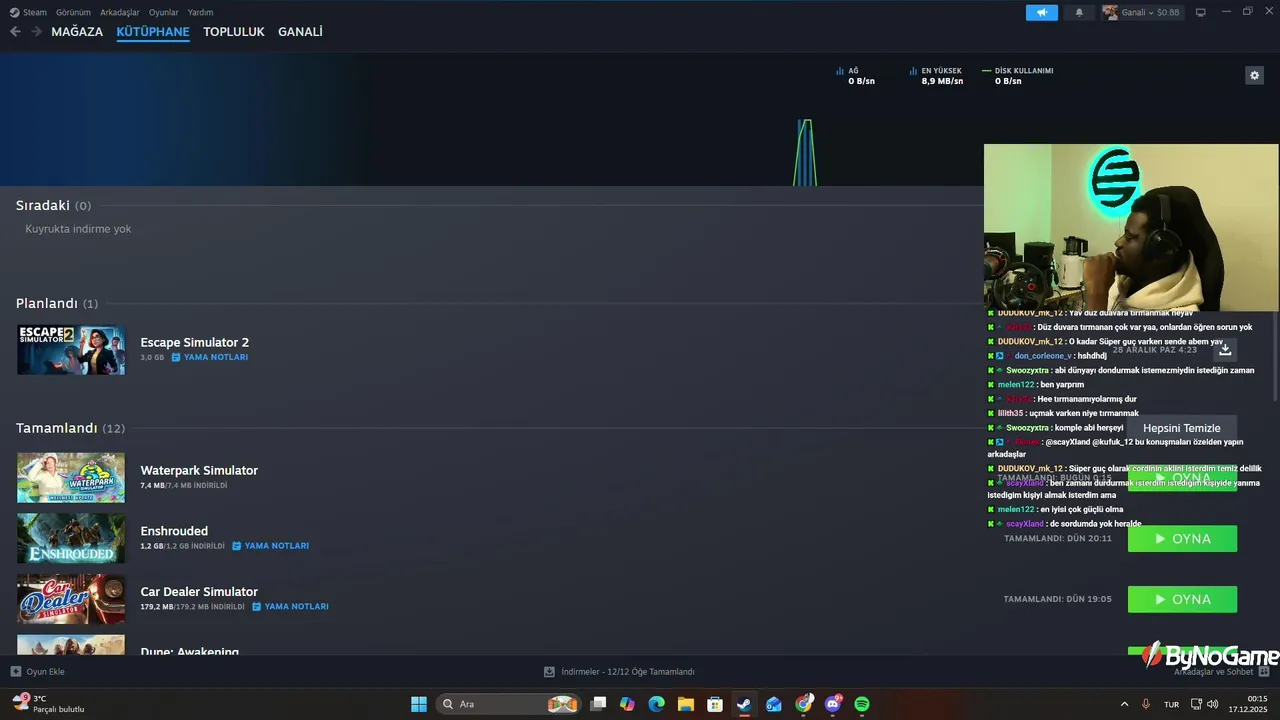Open Discord from the taskbar
Screen dimensions: 1280x720
[833, 704]
